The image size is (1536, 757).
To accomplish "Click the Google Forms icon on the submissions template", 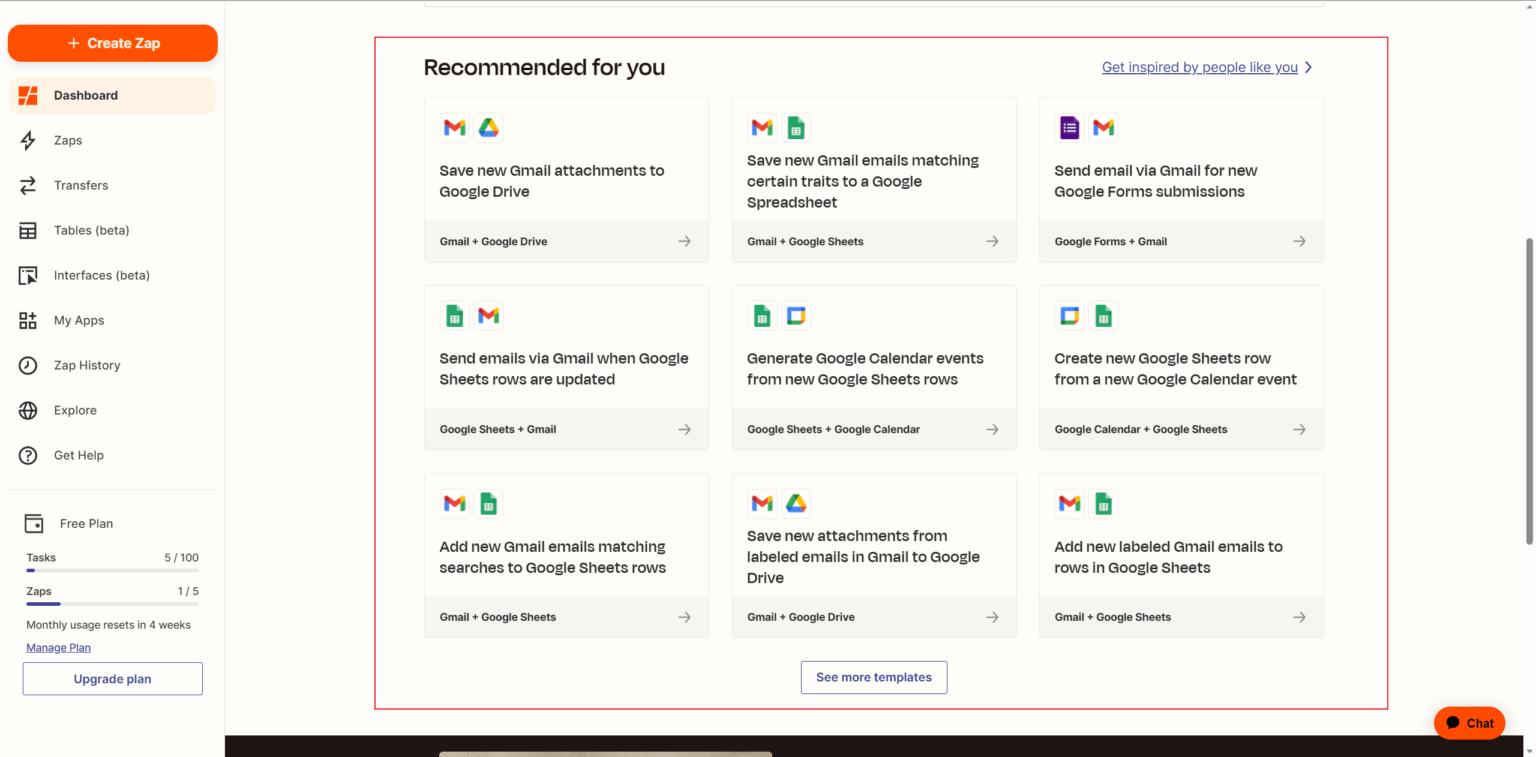I will point(1069,127).
